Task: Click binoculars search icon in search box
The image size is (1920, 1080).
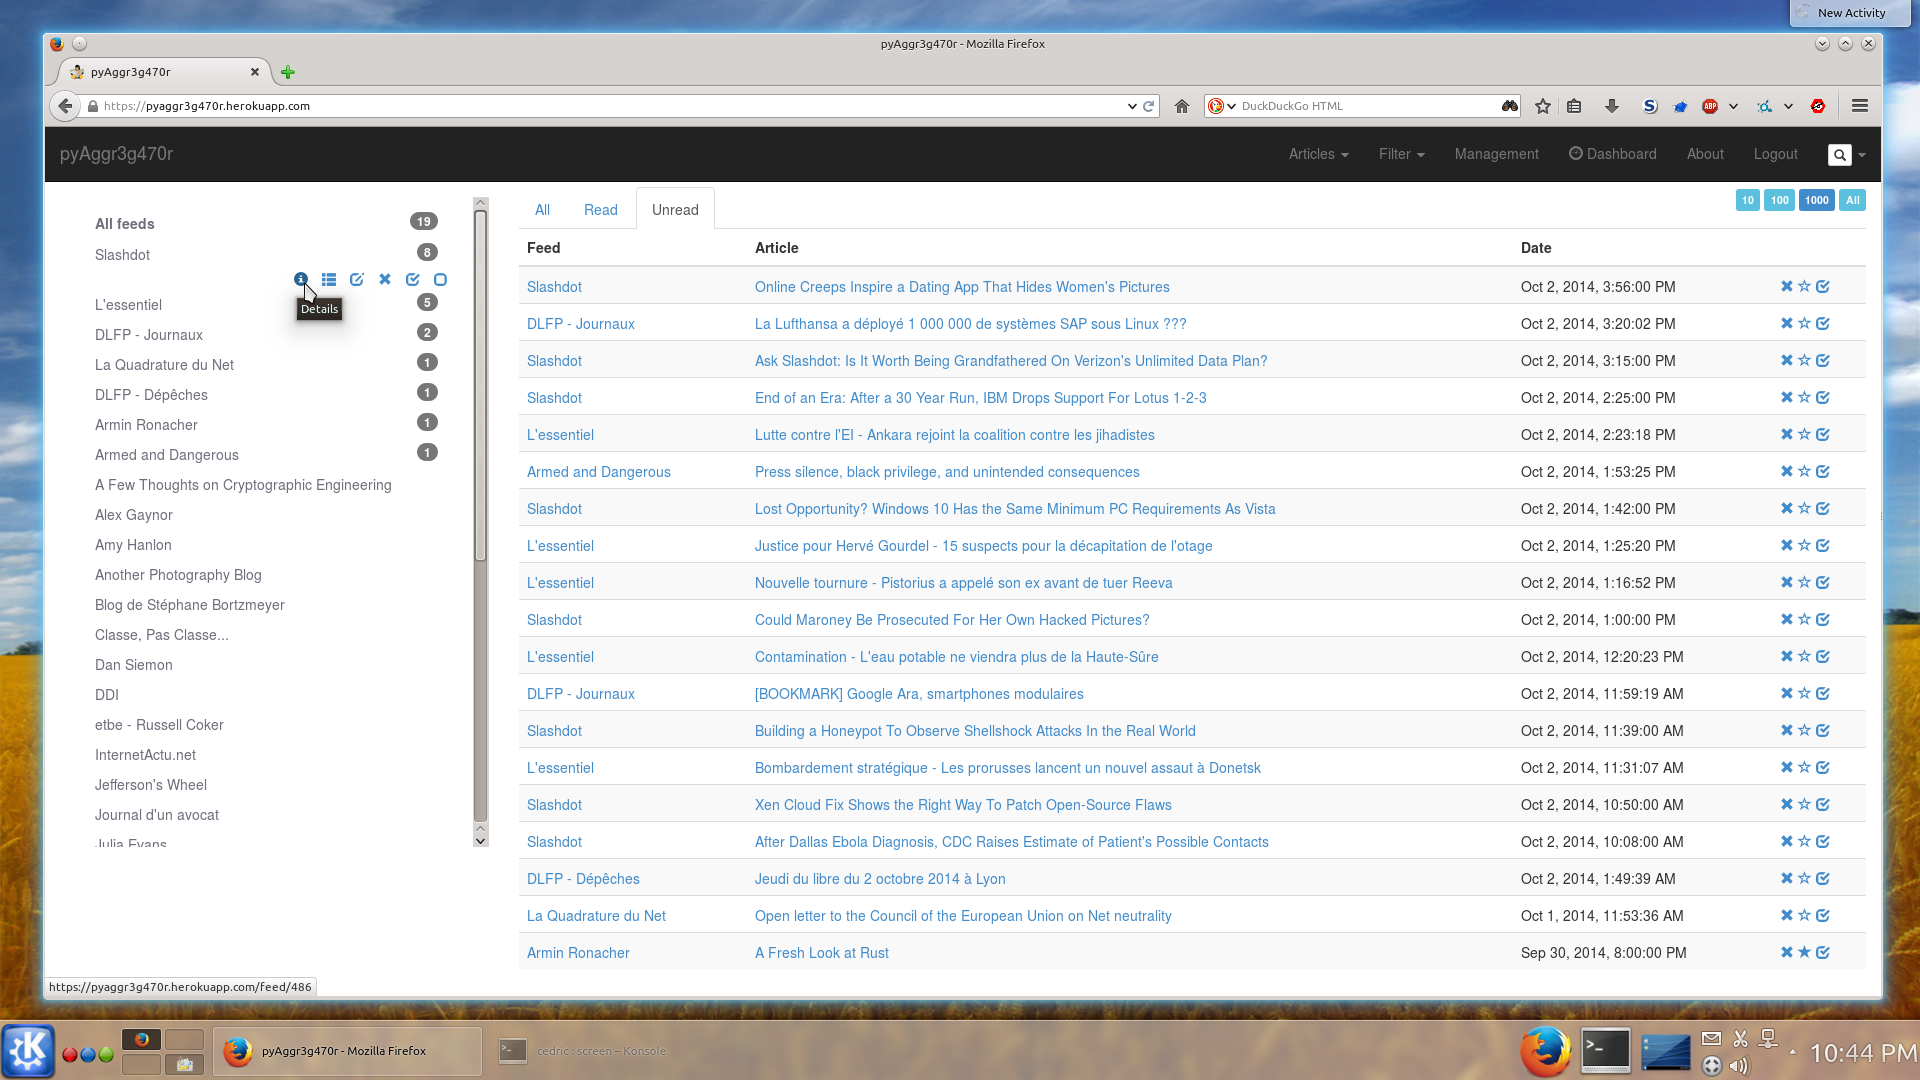Action: [x=1510, y=106]
